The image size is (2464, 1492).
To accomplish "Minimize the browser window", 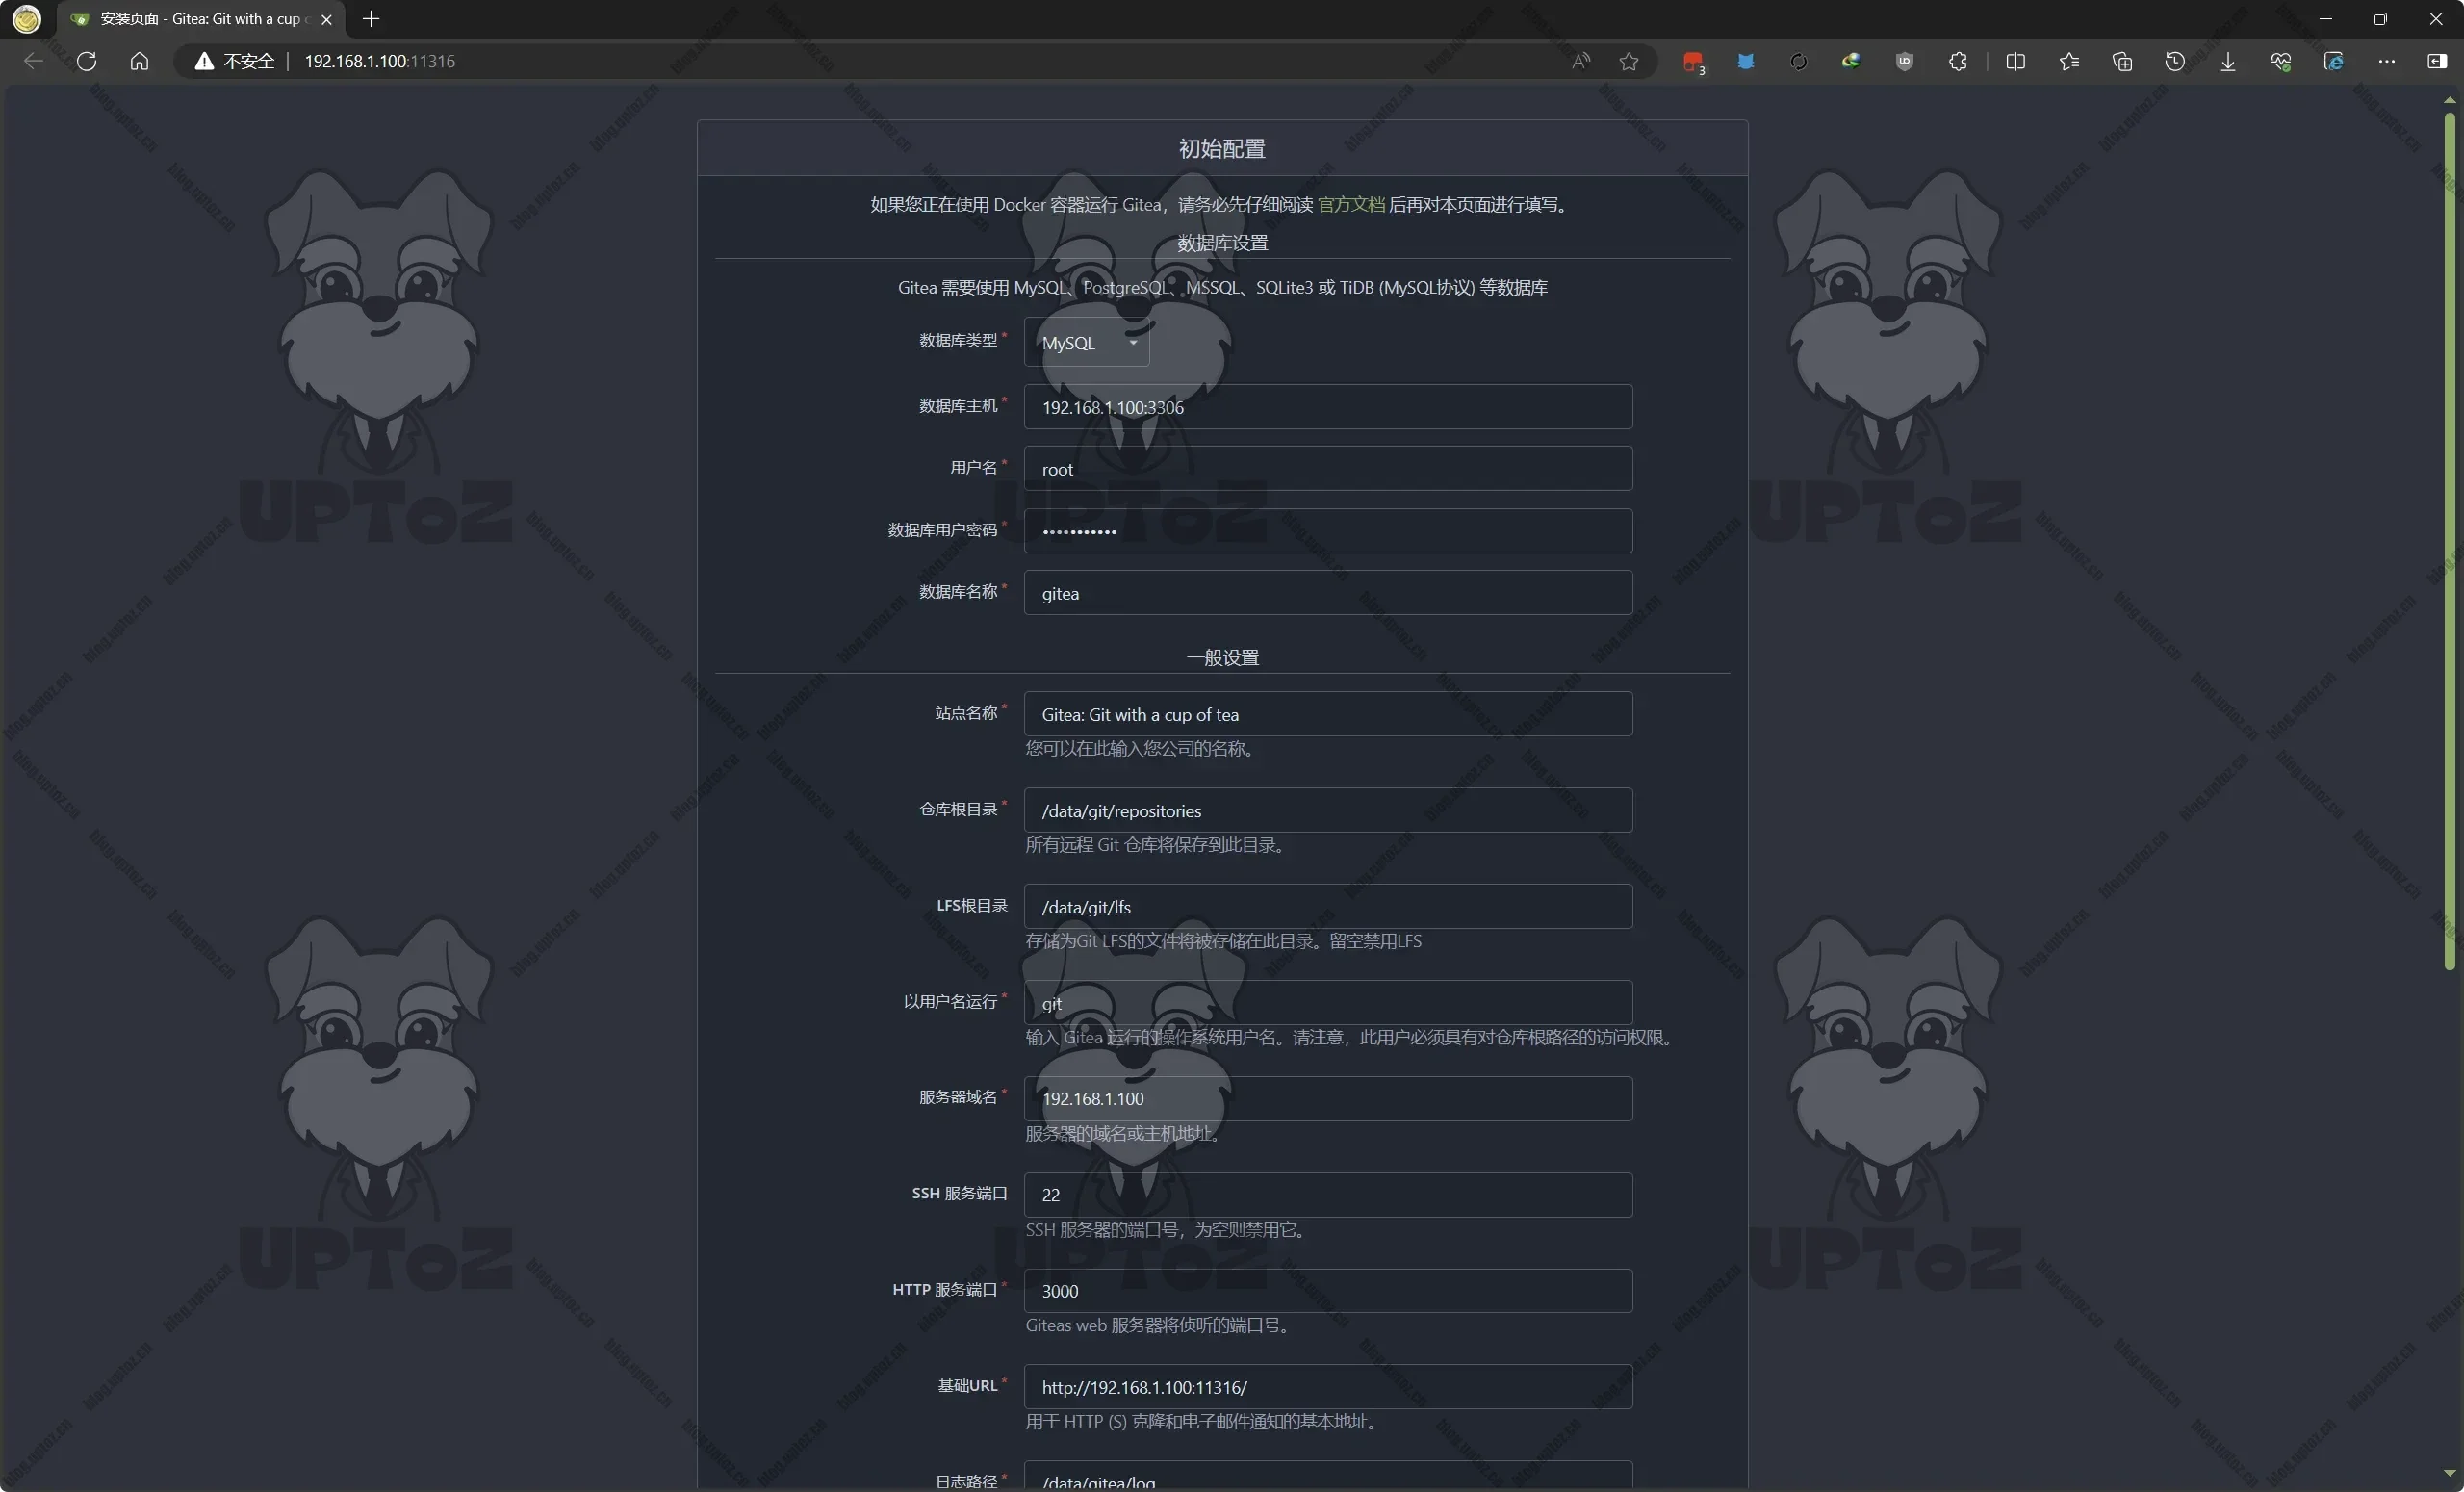I will [2325, 19].
